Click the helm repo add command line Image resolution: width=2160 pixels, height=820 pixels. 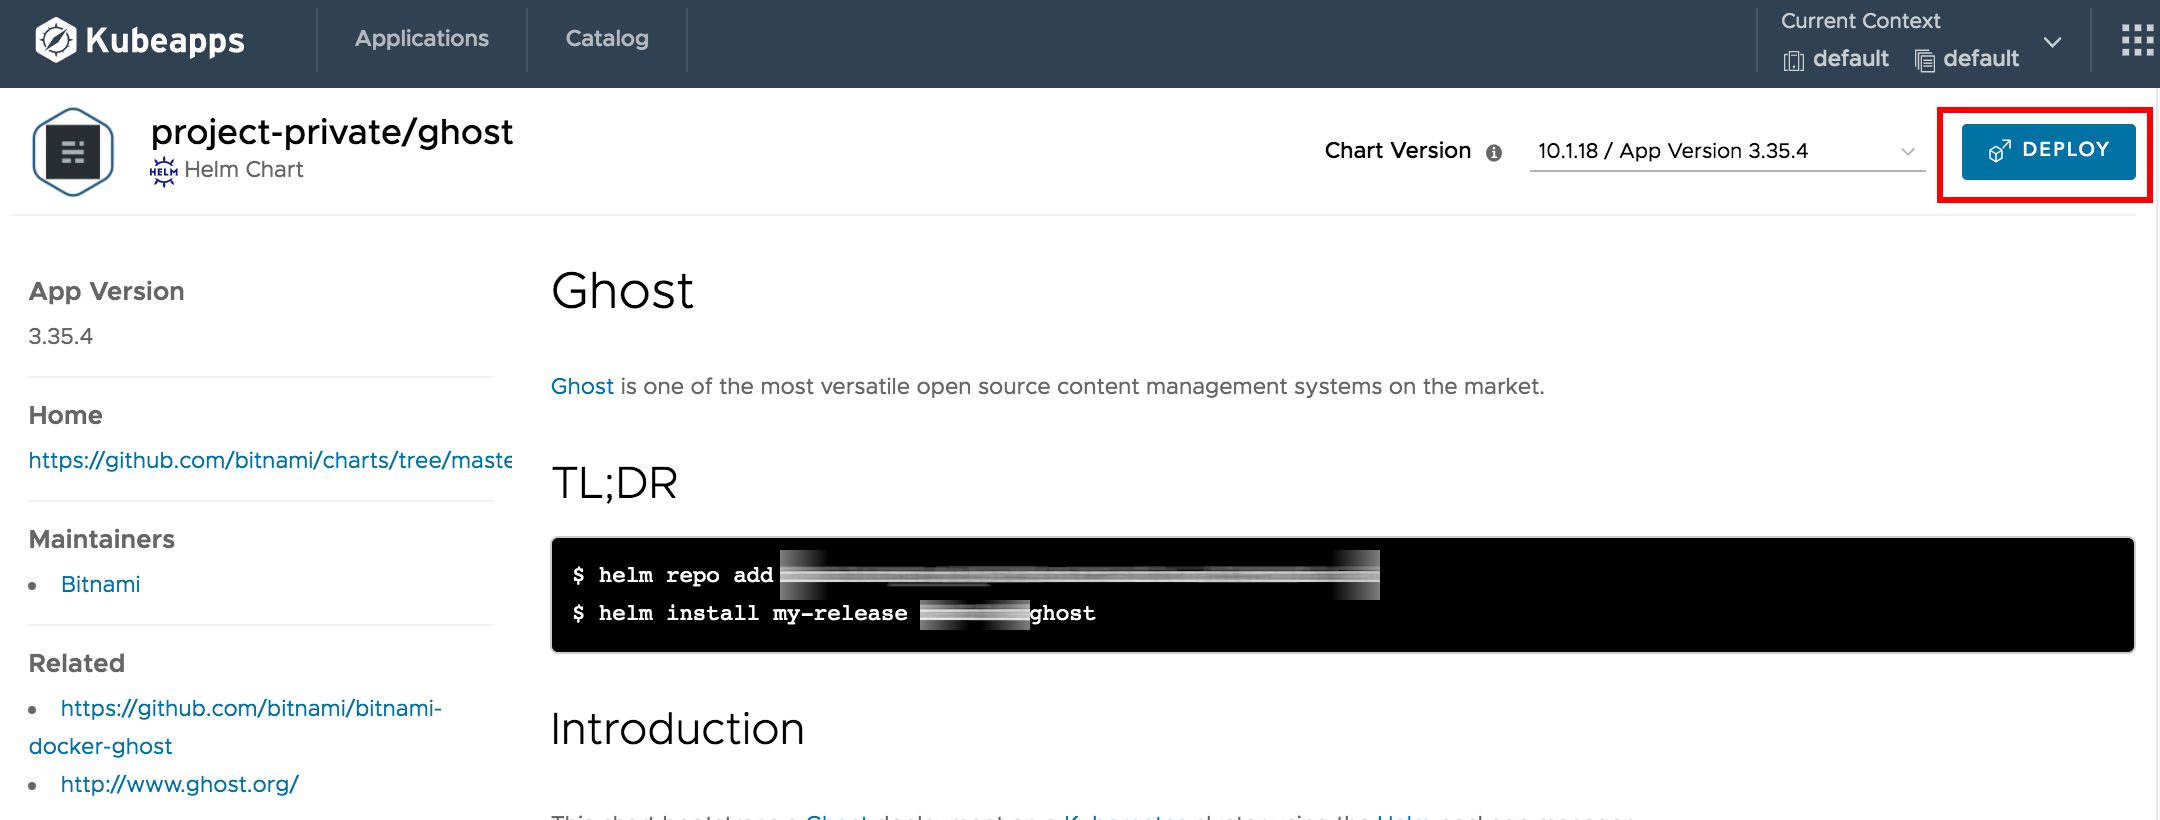click(976, 575)
